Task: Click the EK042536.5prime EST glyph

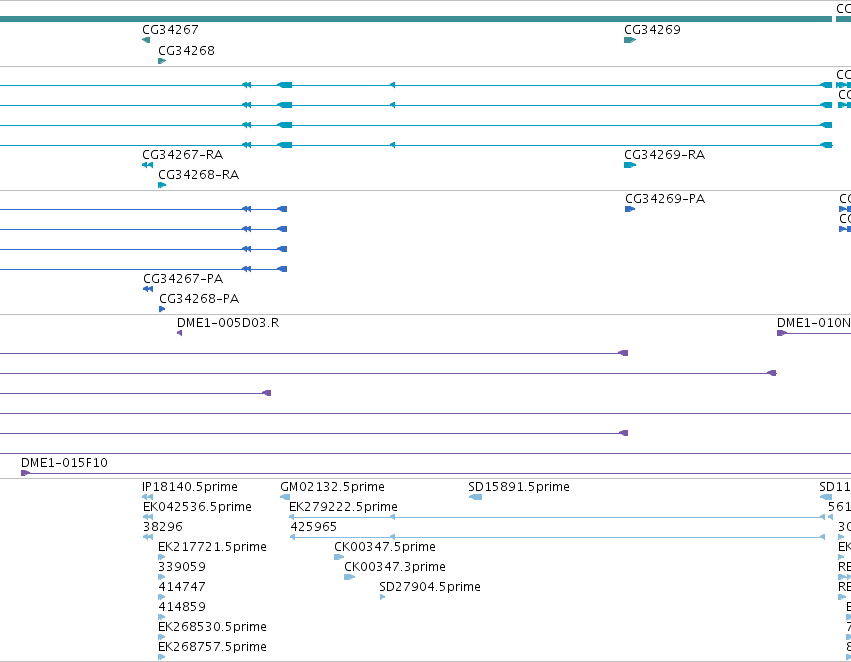Action: tap(148, 517)
